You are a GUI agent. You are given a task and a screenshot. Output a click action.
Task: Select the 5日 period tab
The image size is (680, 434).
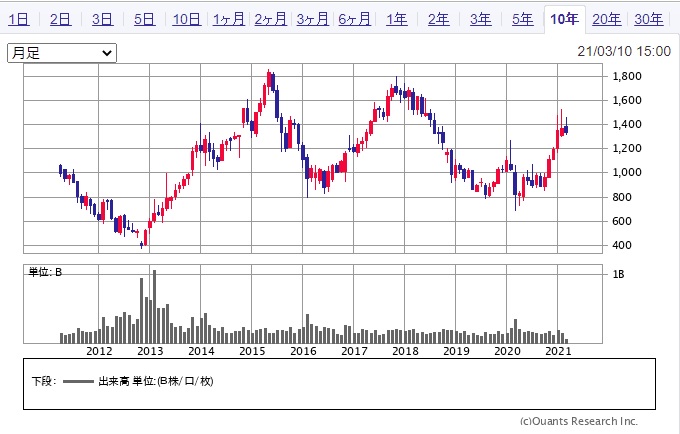pyautogui.click(x=144, y=20)
